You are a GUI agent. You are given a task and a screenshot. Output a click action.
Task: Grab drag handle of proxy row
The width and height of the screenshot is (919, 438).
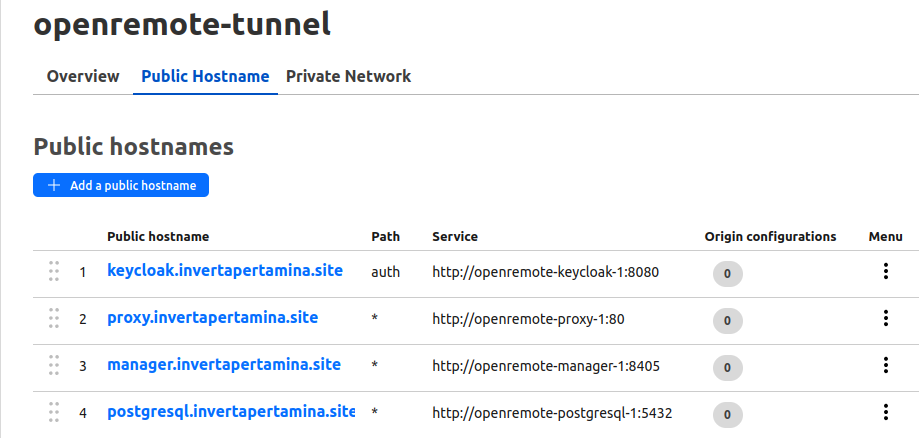54,318
